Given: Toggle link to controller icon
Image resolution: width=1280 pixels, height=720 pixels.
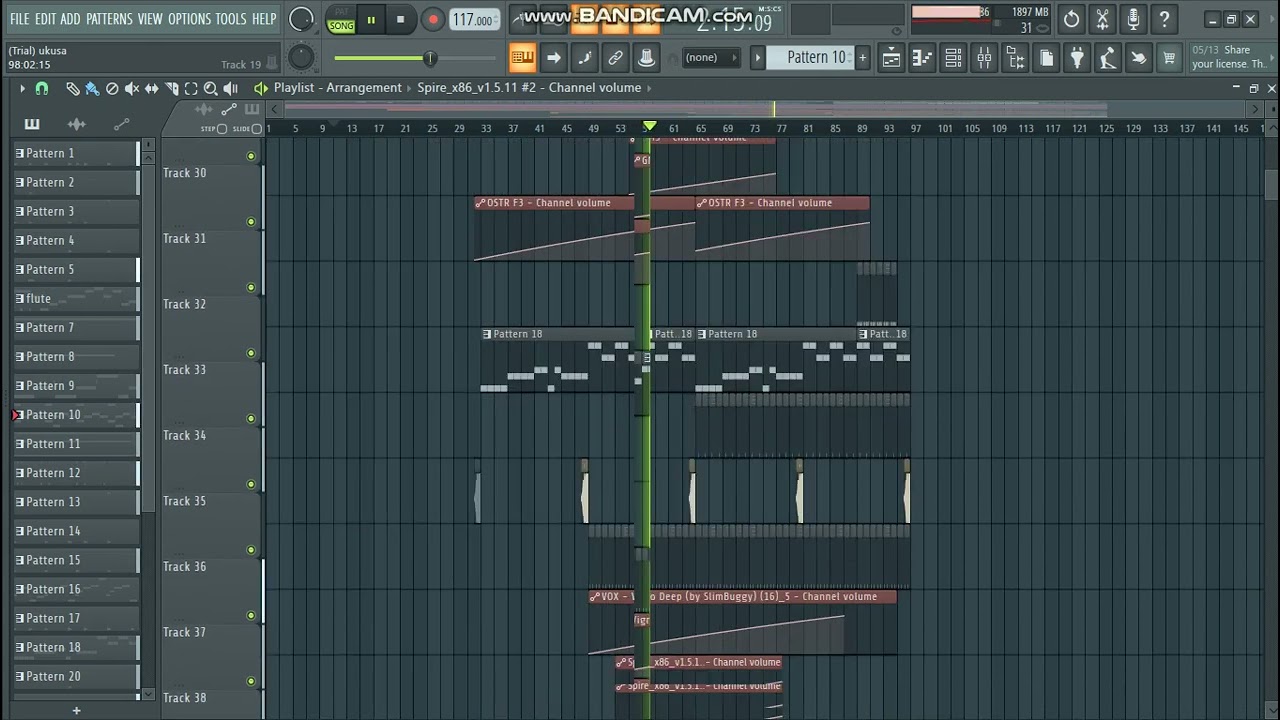Looking at the screenshot, I should pos(615,58).
